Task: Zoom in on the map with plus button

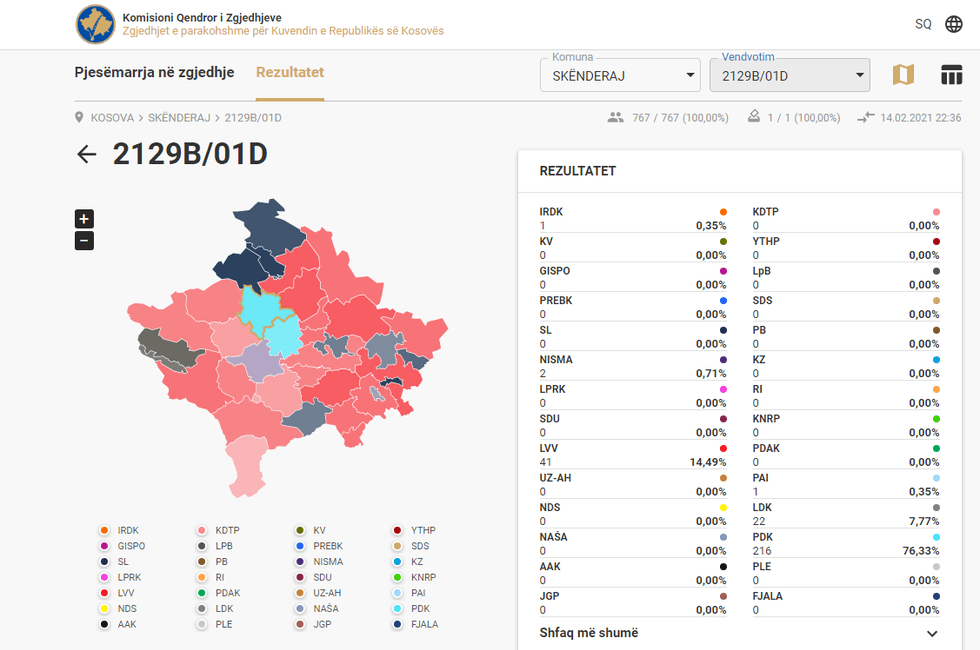Action: [84, 219]
